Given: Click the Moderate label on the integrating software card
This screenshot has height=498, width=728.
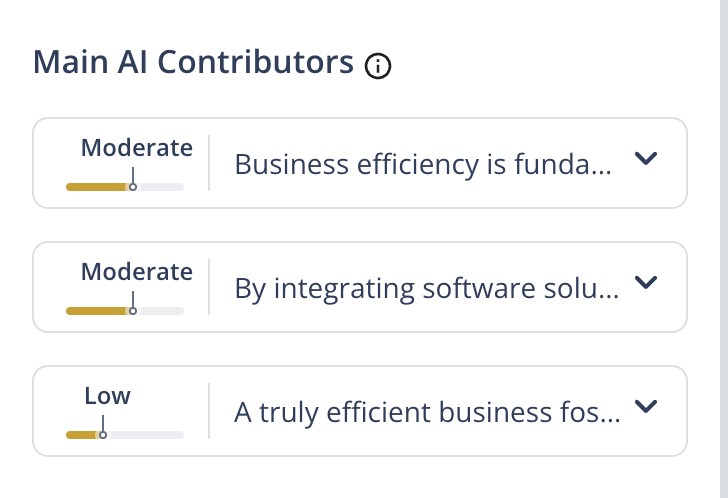Looking at the screenshot, I should [x=137, y=272].
